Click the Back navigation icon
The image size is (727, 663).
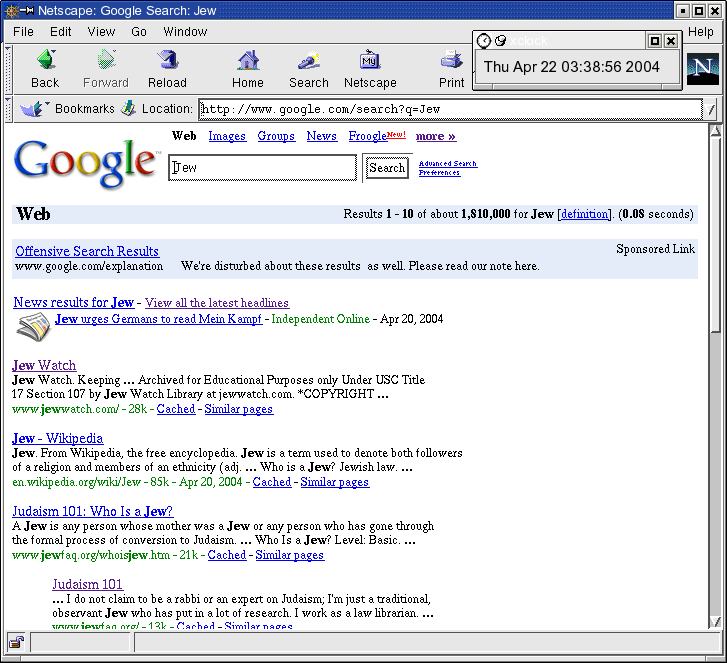(45, 60)
